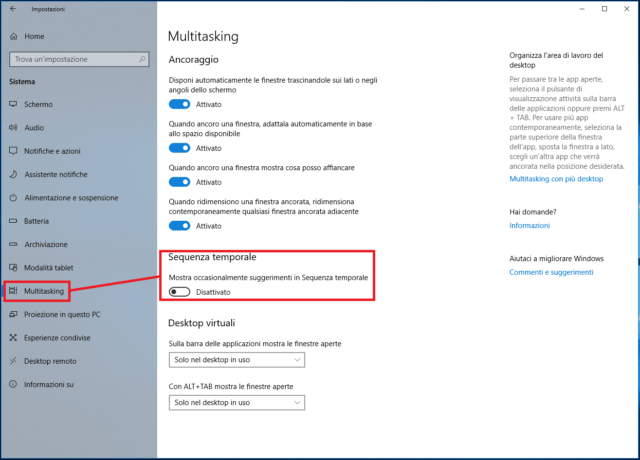Open taskbar windows dropdown 'Solo nel desktop in uso'
The height and width of the screenshot is (460, 640).
pyautogui.click(x=236, y=360)
